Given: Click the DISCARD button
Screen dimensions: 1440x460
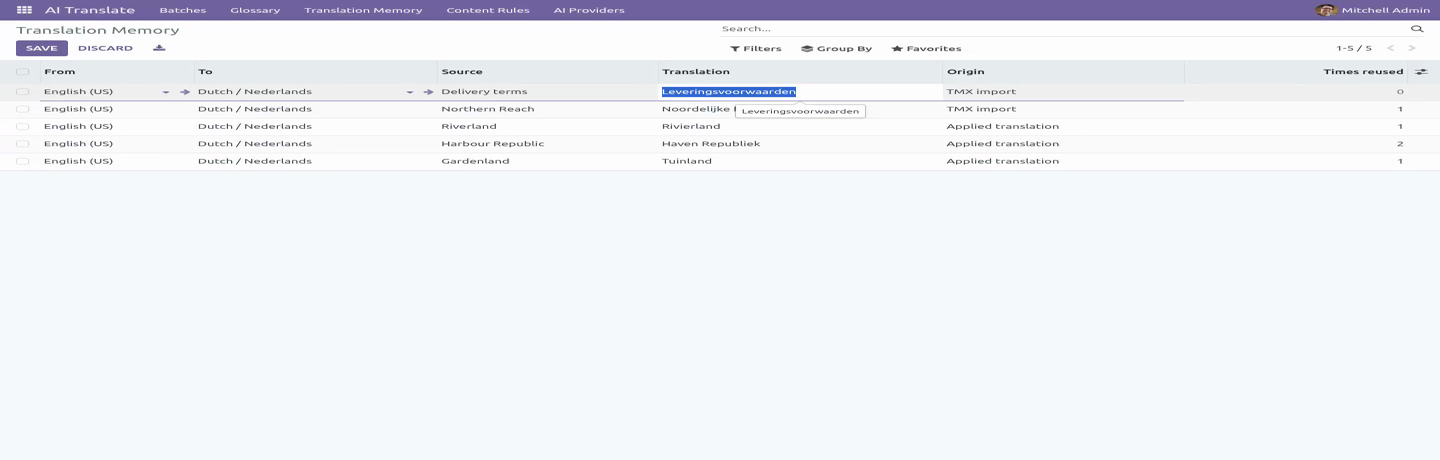Looking at the screenshot, I should [105, 48].
